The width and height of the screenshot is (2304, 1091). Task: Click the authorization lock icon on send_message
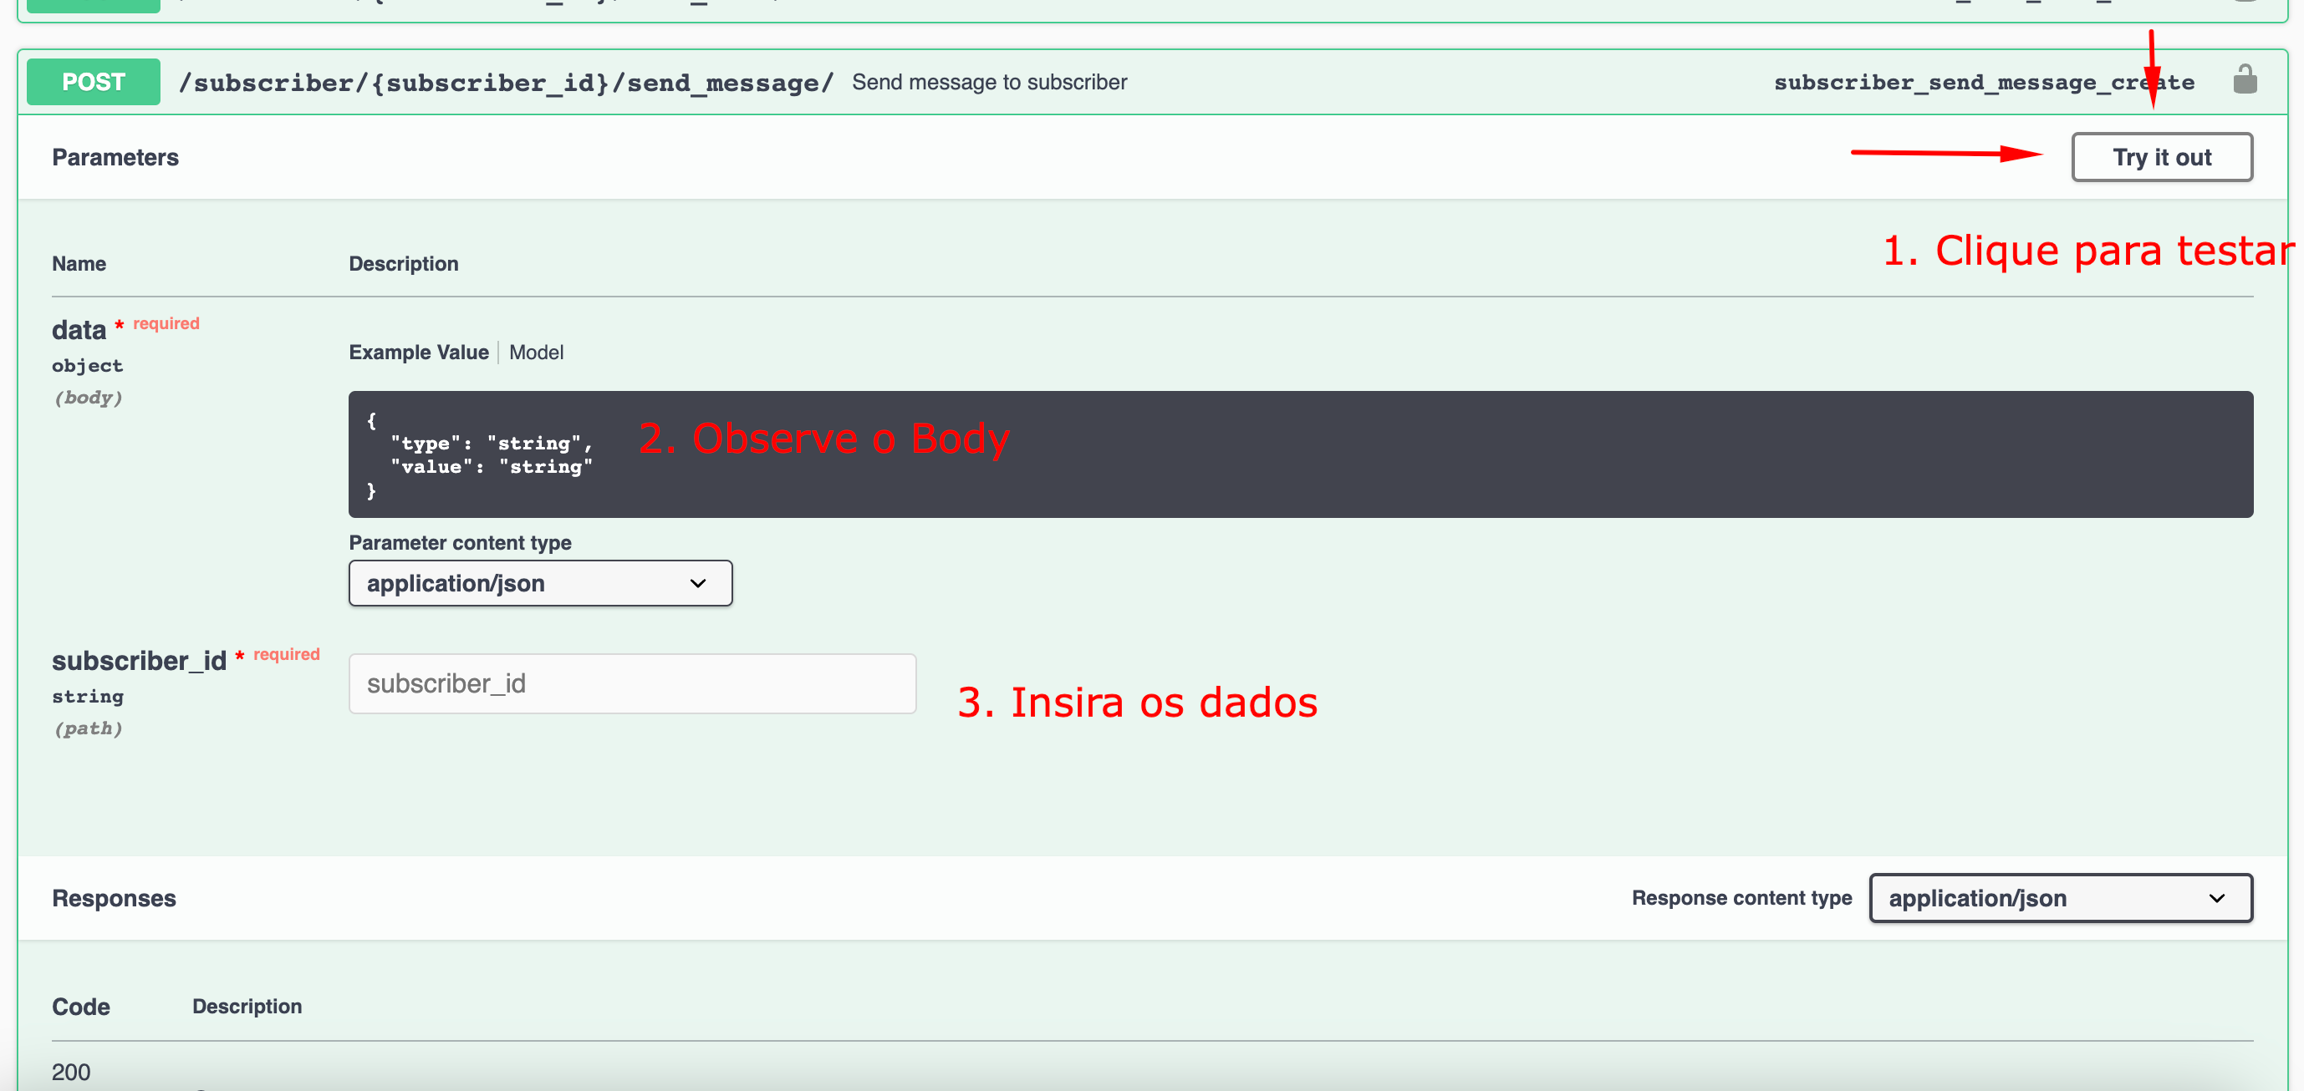2244,80
